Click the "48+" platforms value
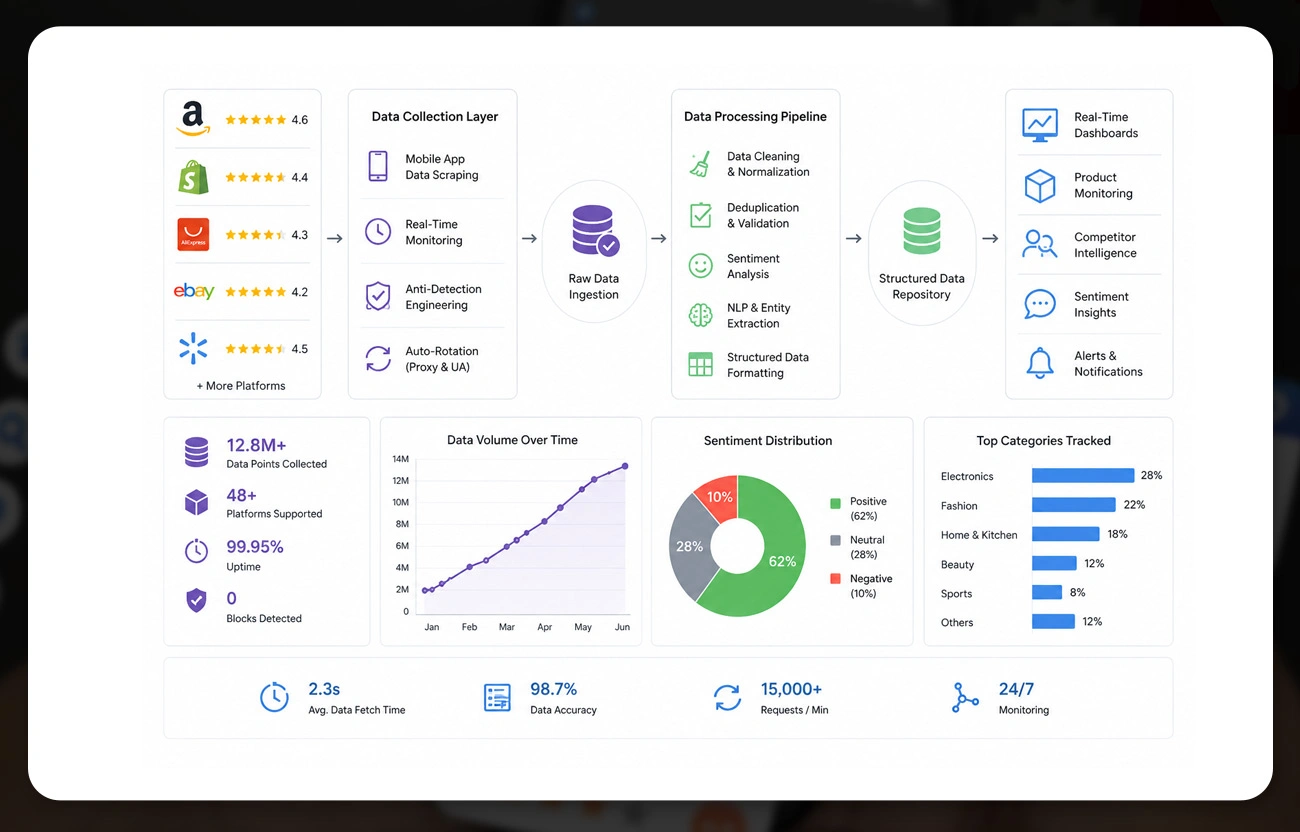Image resolution: width=1300 pixels, height=832 pixels. click(x=241, y=495)
